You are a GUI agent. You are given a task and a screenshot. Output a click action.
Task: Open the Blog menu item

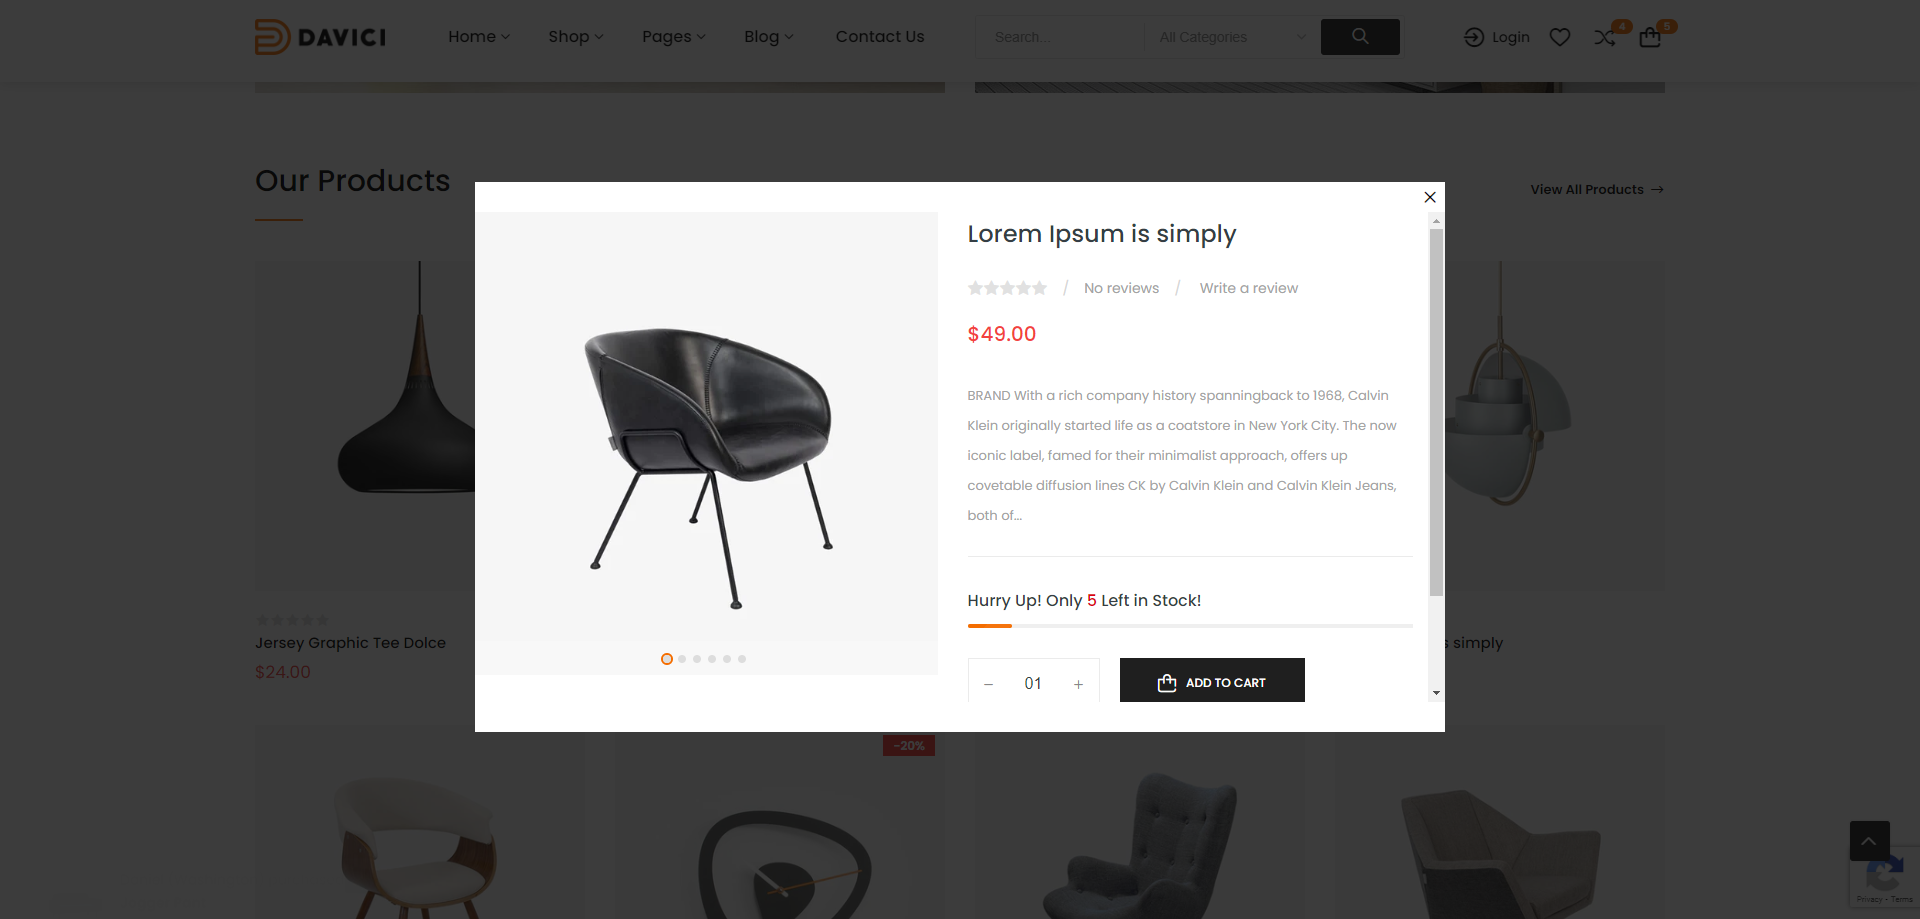pos(768,37)
